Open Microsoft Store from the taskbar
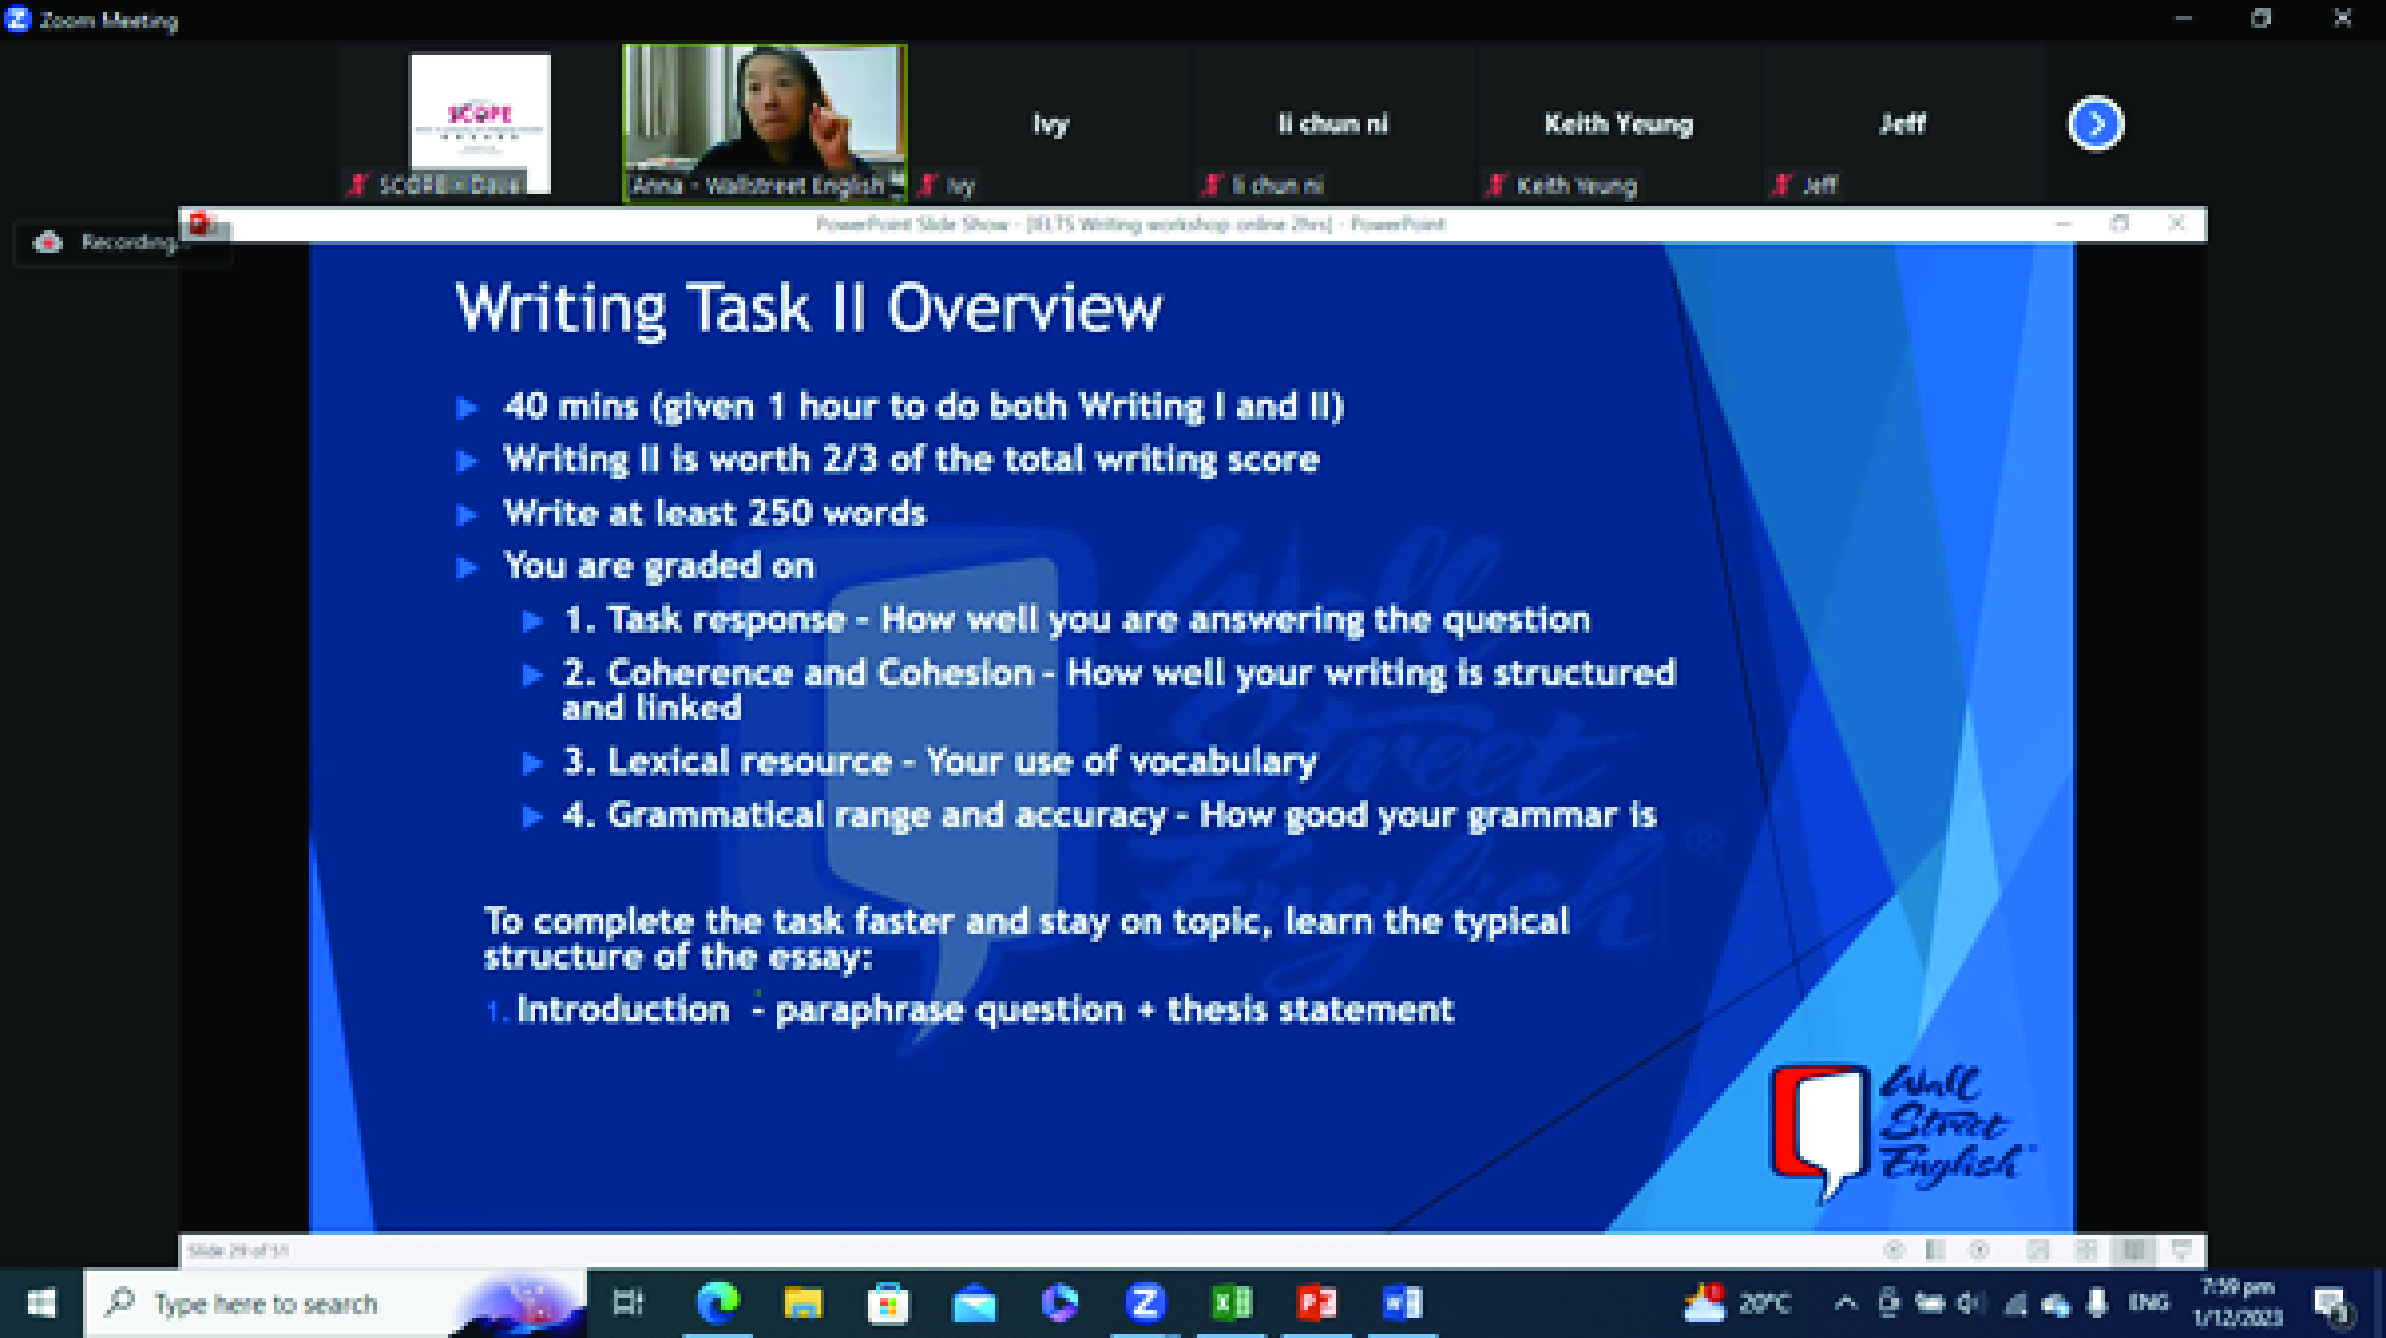 point(888,1302)
